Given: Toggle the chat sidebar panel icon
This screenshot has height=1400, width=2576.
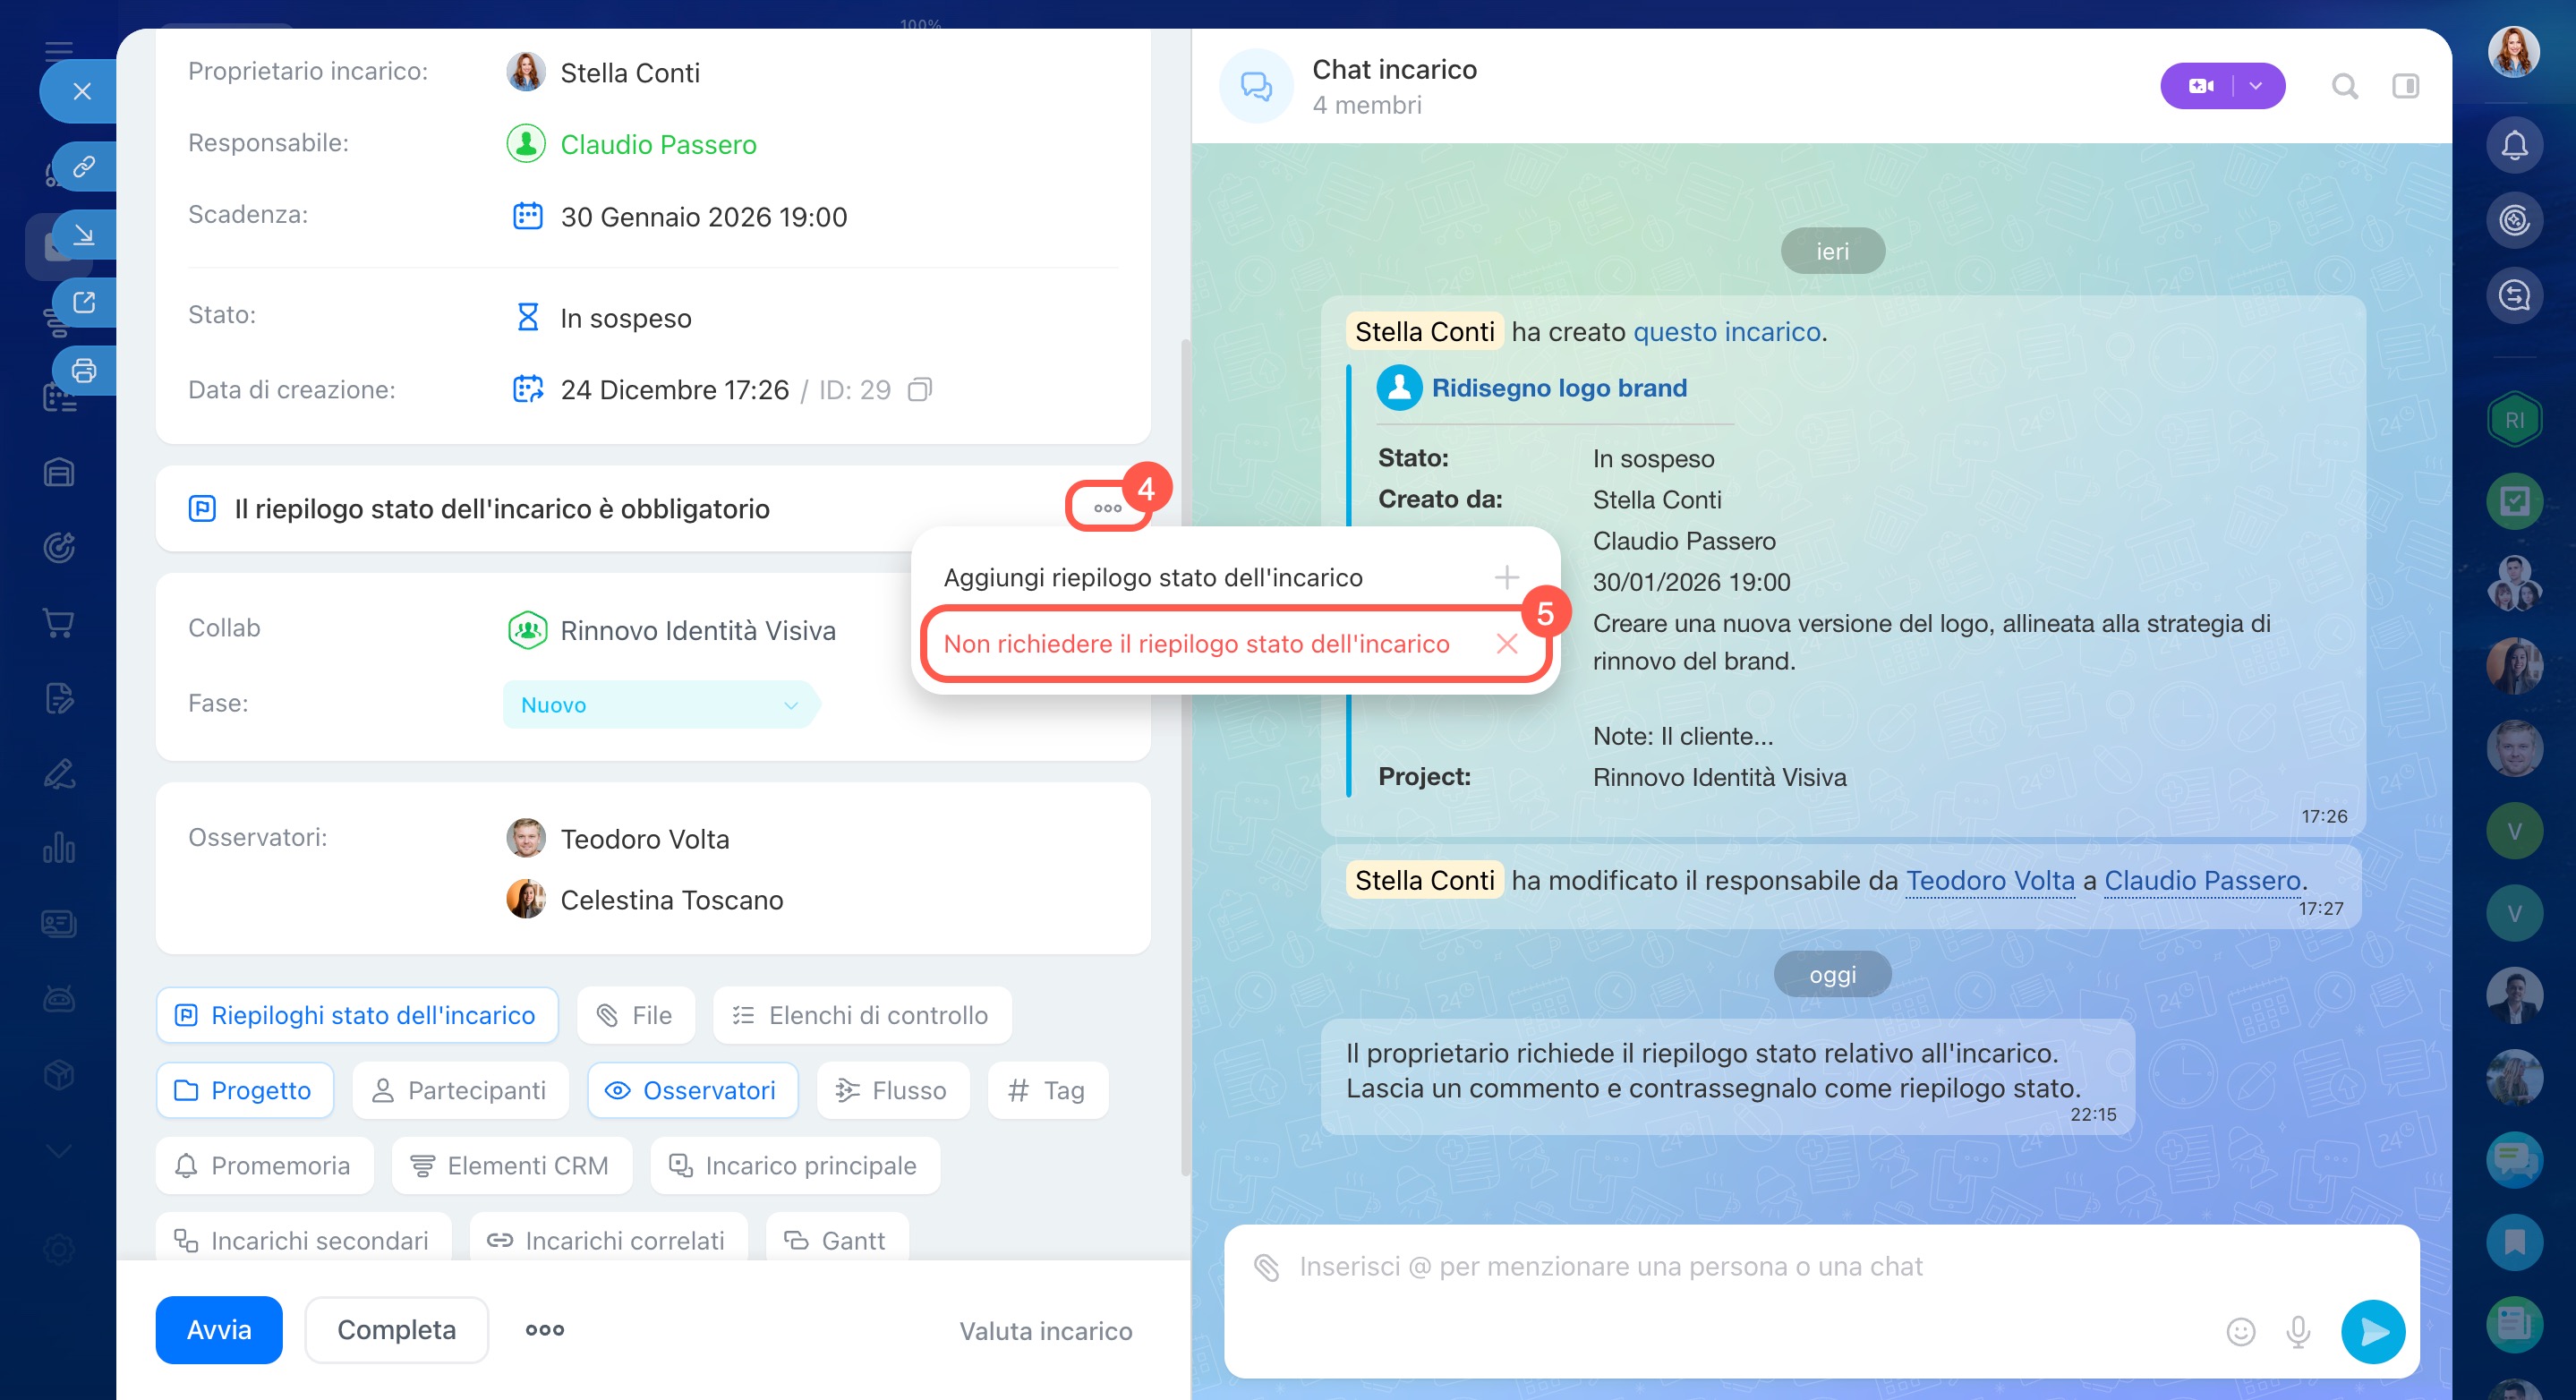Looking at the screenshot, I should pos(2405,87).
